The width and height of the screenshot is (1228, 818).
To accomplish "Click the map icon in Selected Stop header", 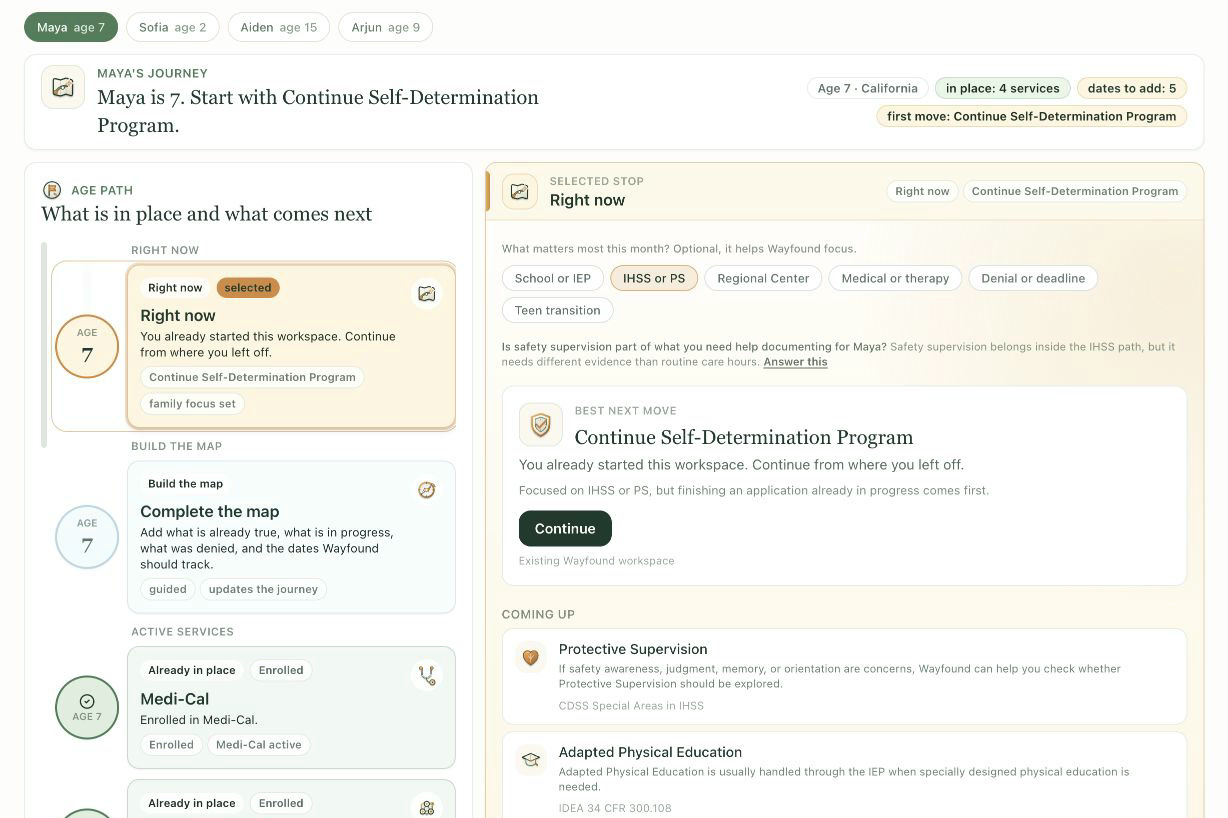I will pos(519,191).
